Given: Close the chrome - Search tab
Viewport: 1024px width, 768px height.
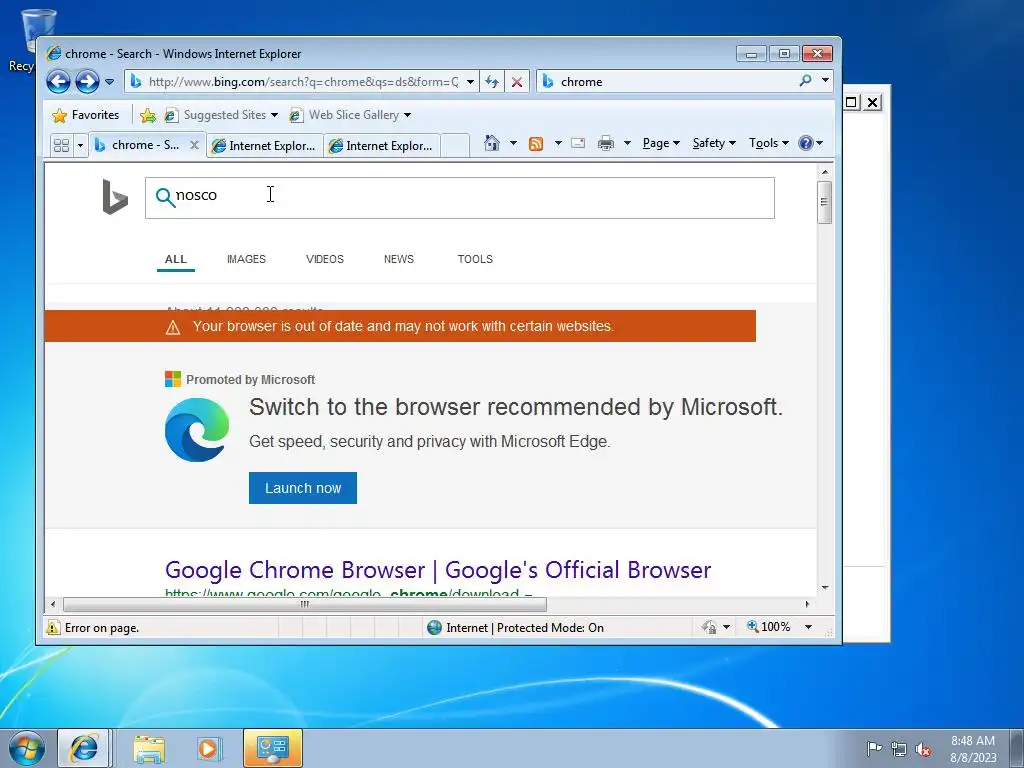Looking at the screenshot, I should tap(194, 145).
